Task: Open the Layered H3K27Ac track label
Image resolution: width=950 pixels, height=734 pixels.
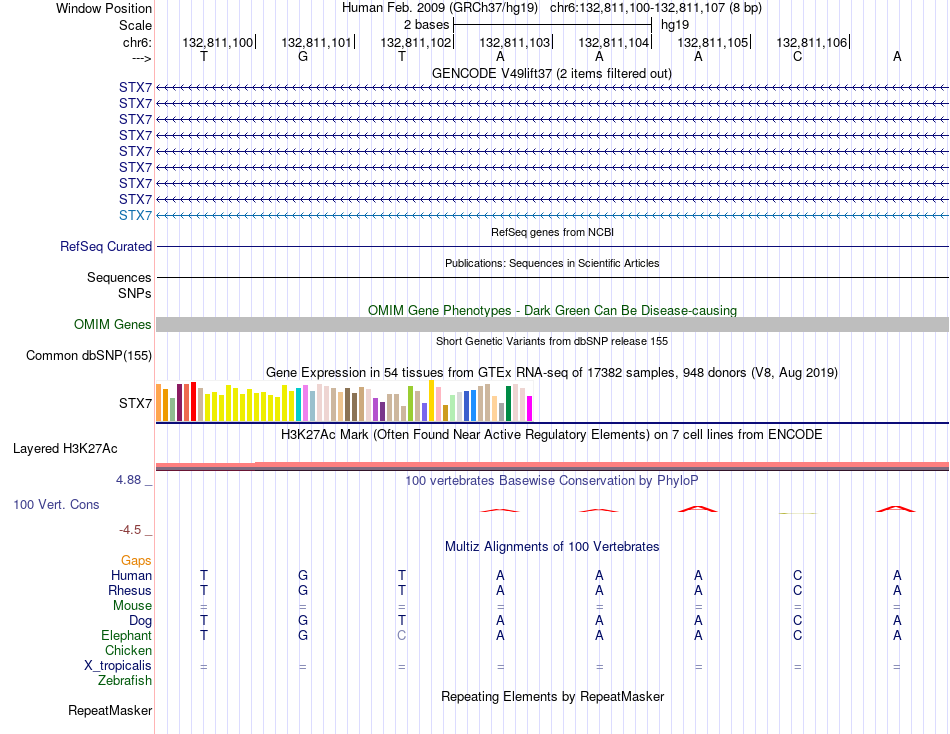Action: pyautogui.click(x=65, y=449)
